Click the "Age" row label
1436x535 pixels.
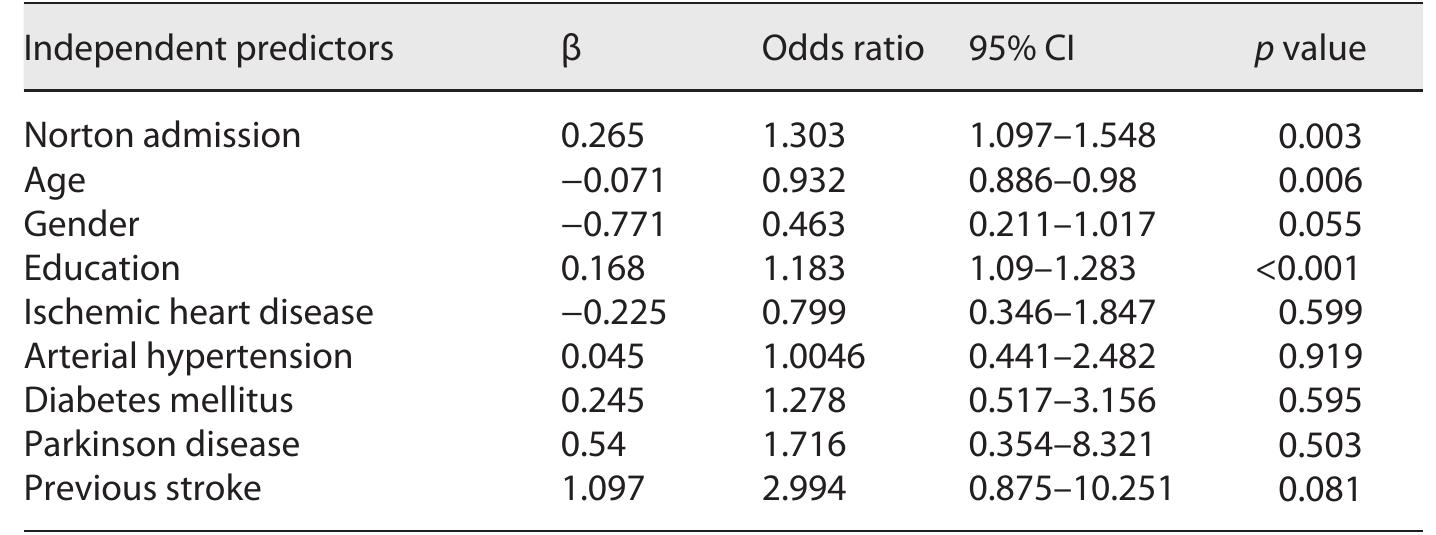tap(55, 180)
